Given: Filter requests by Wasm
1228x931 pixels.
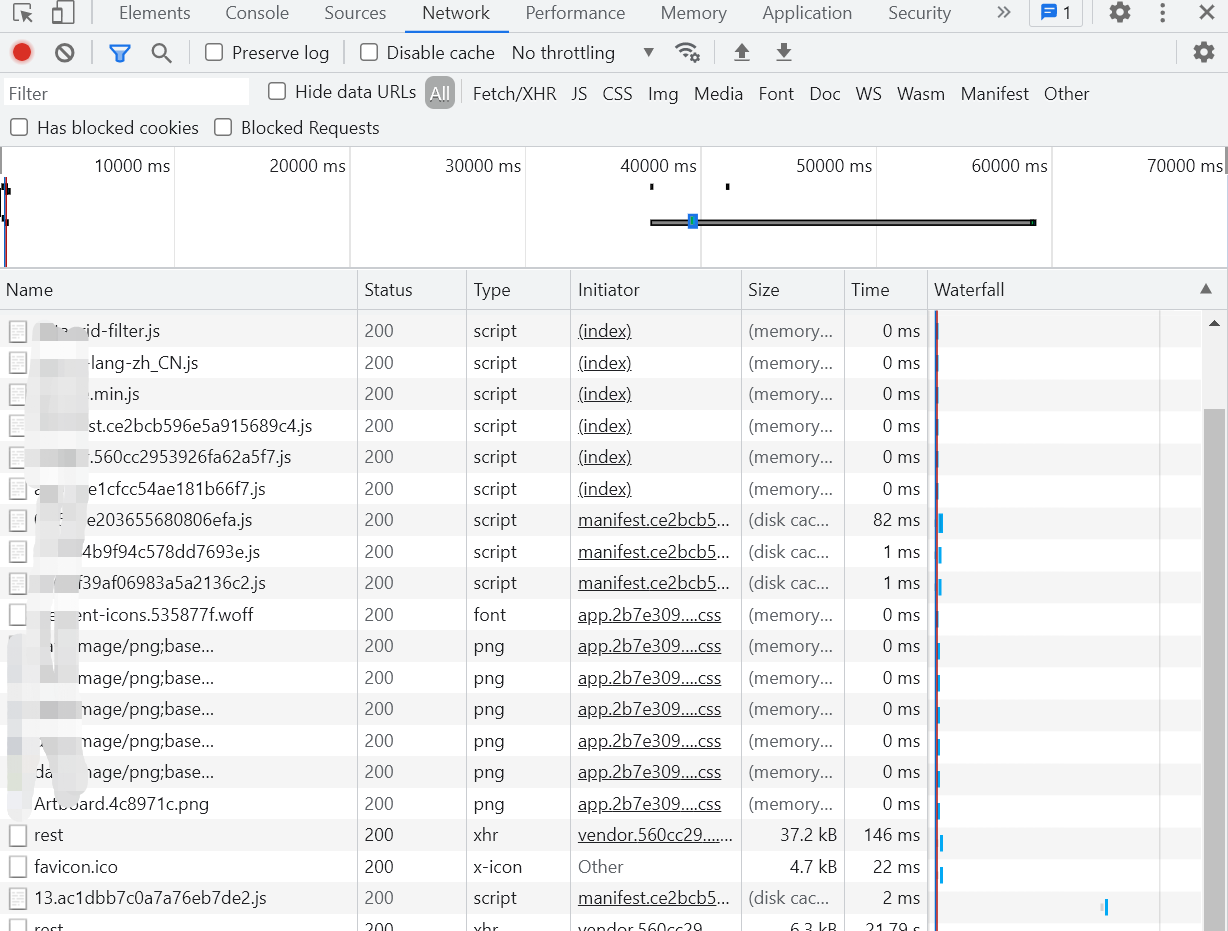Looking at the screenshot, I should [921, 93].
